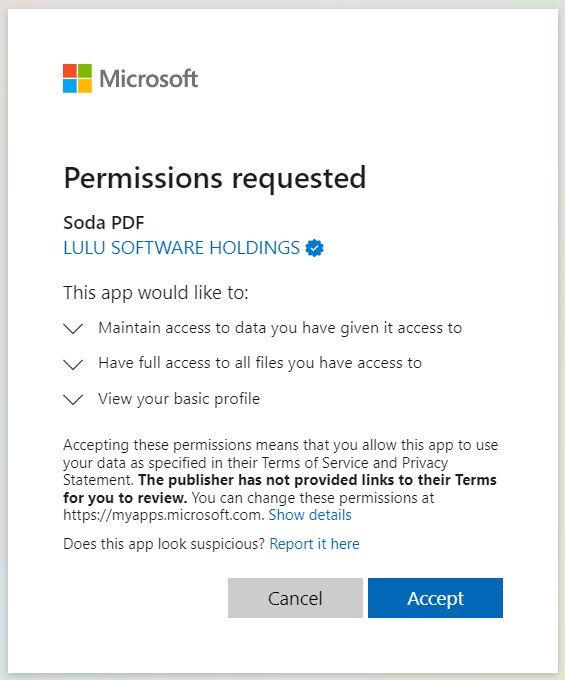The image size is (565, 680).
Task: Cancel the permissions request
Action: (295, 598)
